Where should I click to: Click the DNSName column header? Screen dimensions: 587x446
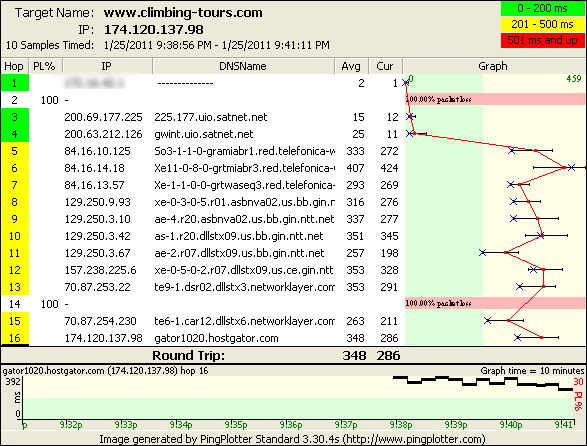tap(243, 66)
